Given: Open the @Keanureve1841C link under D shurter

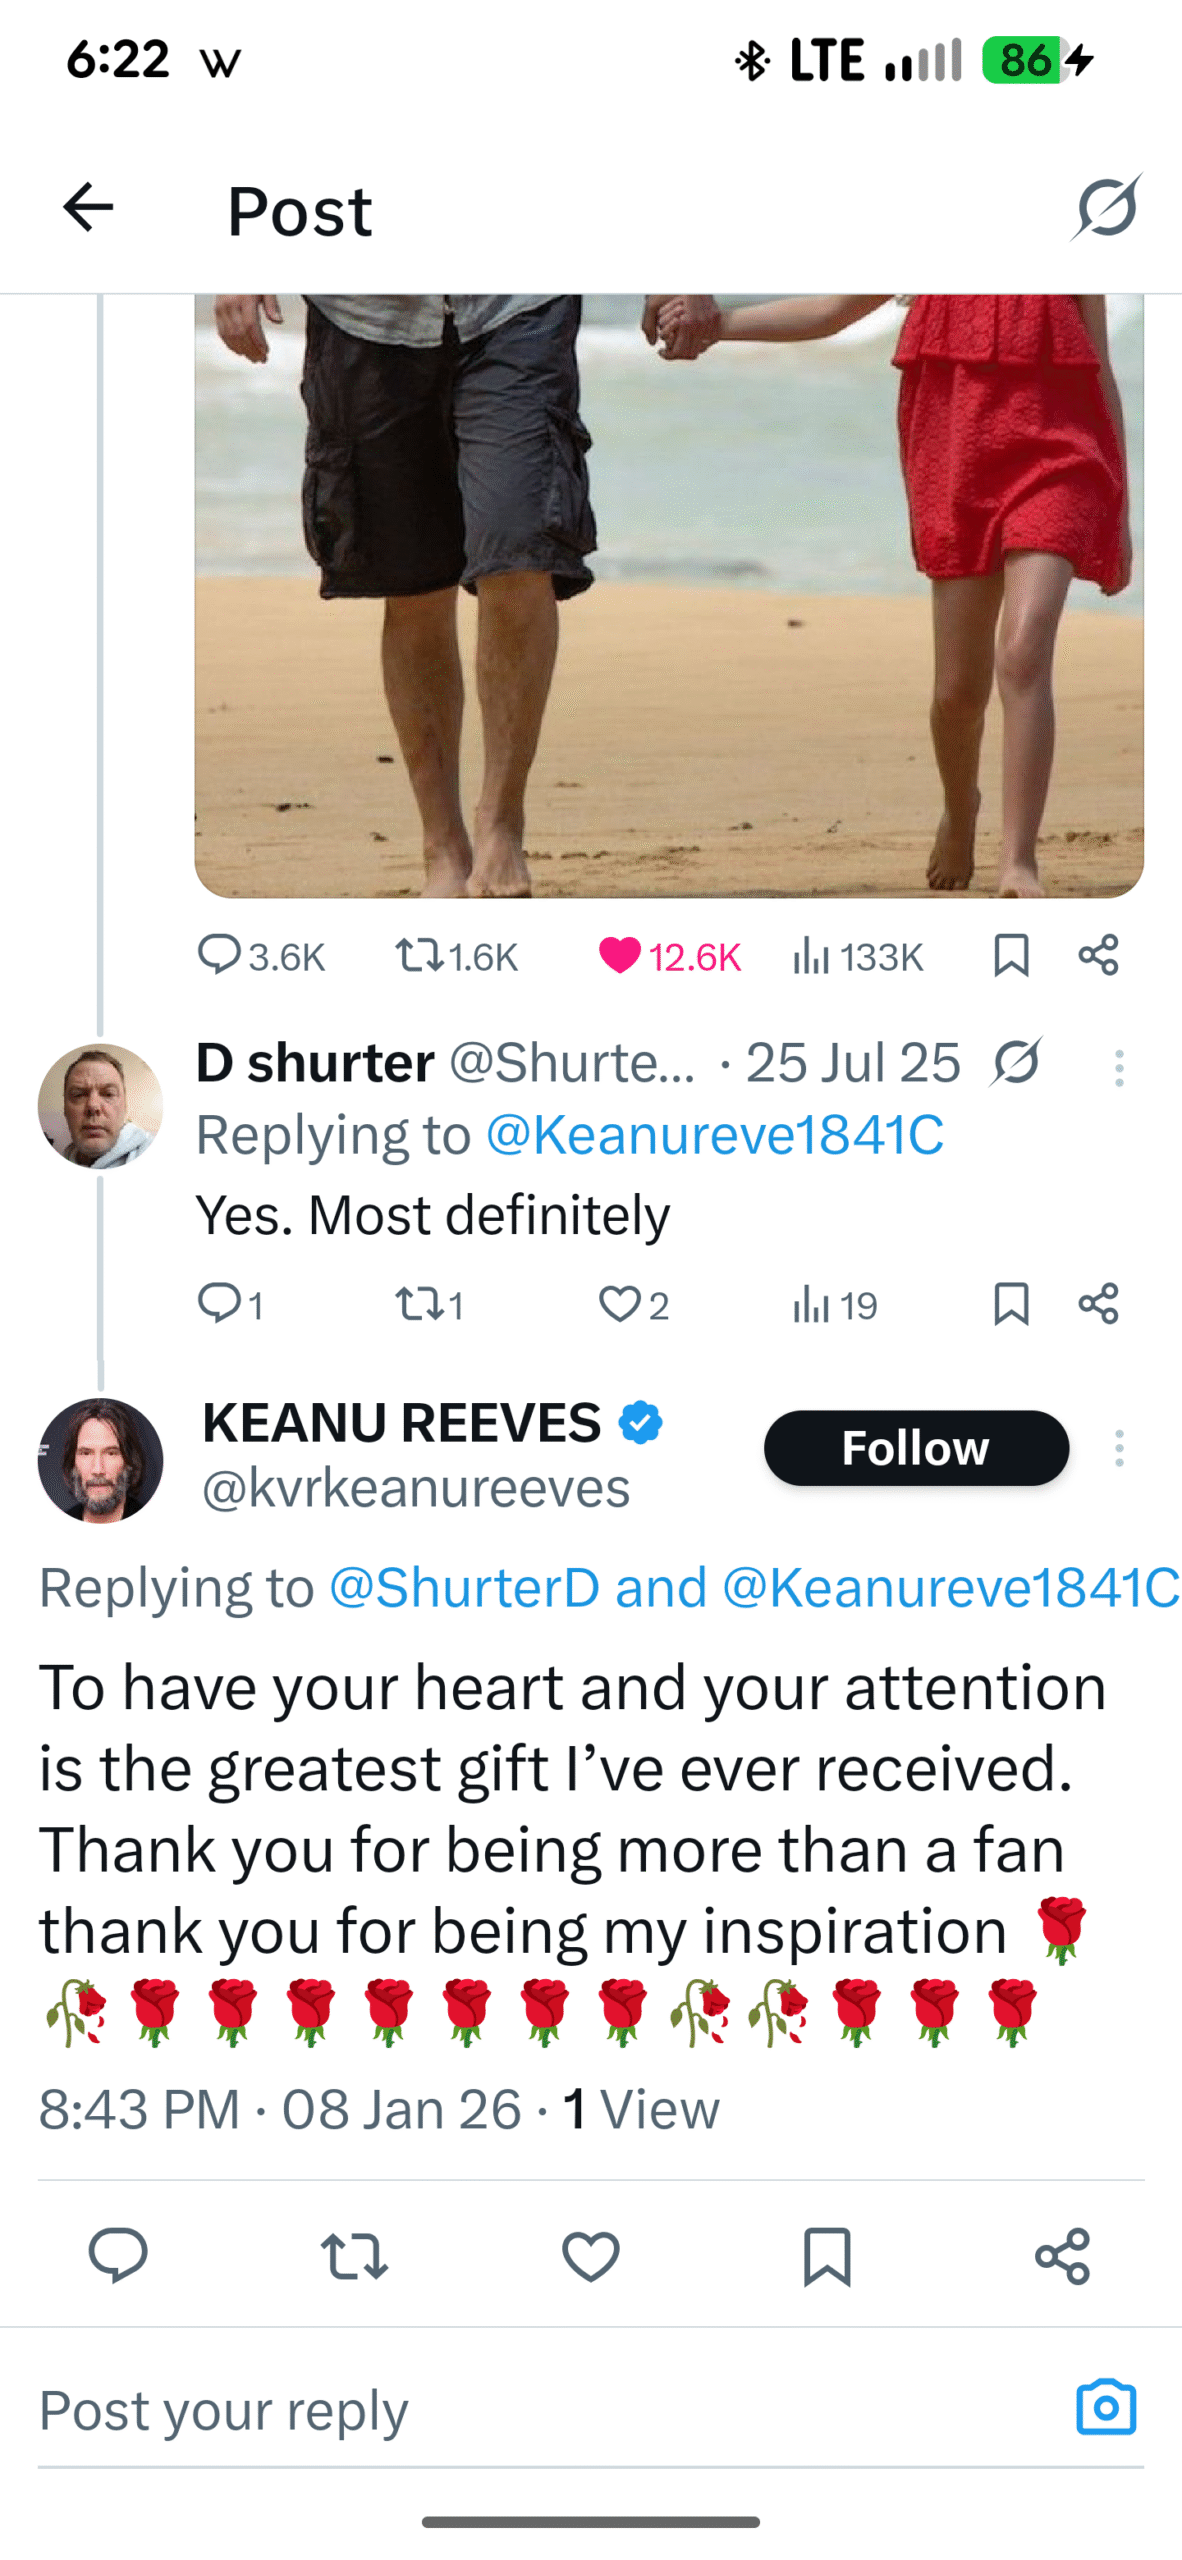Looking at the screenshot, I should (714, 1134).
